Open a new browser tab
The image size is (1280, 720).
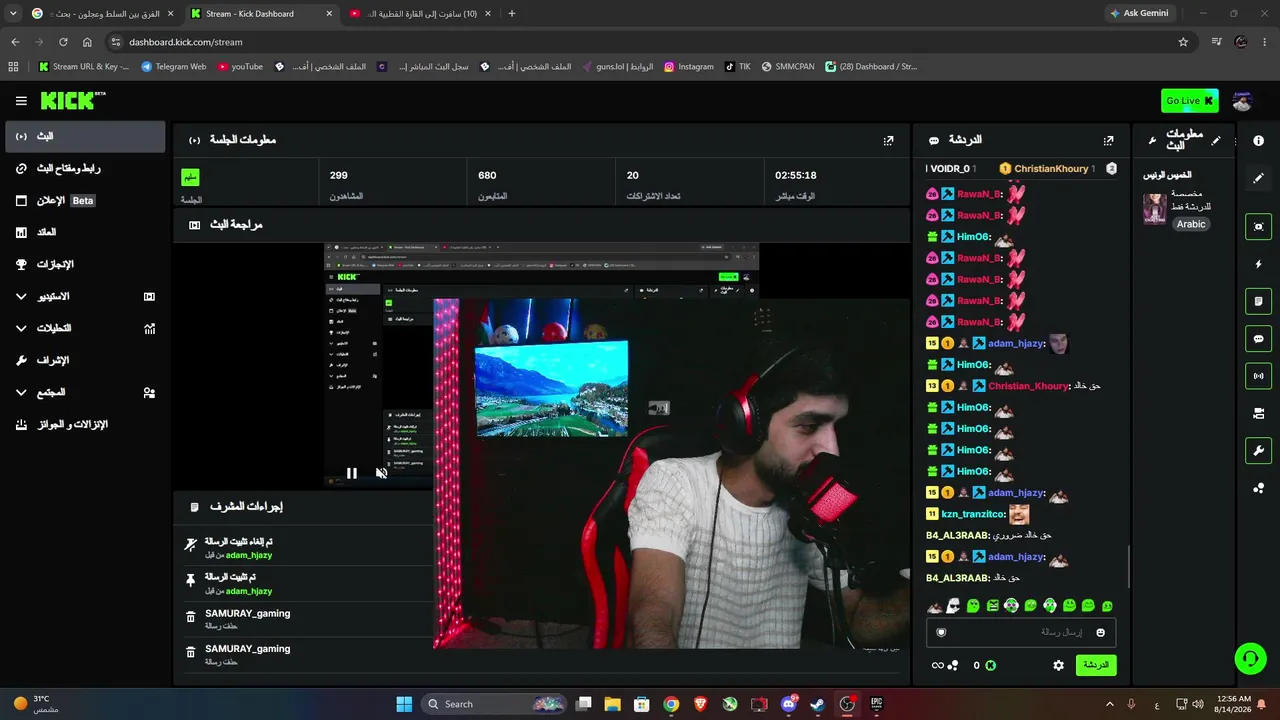[512, 14]
